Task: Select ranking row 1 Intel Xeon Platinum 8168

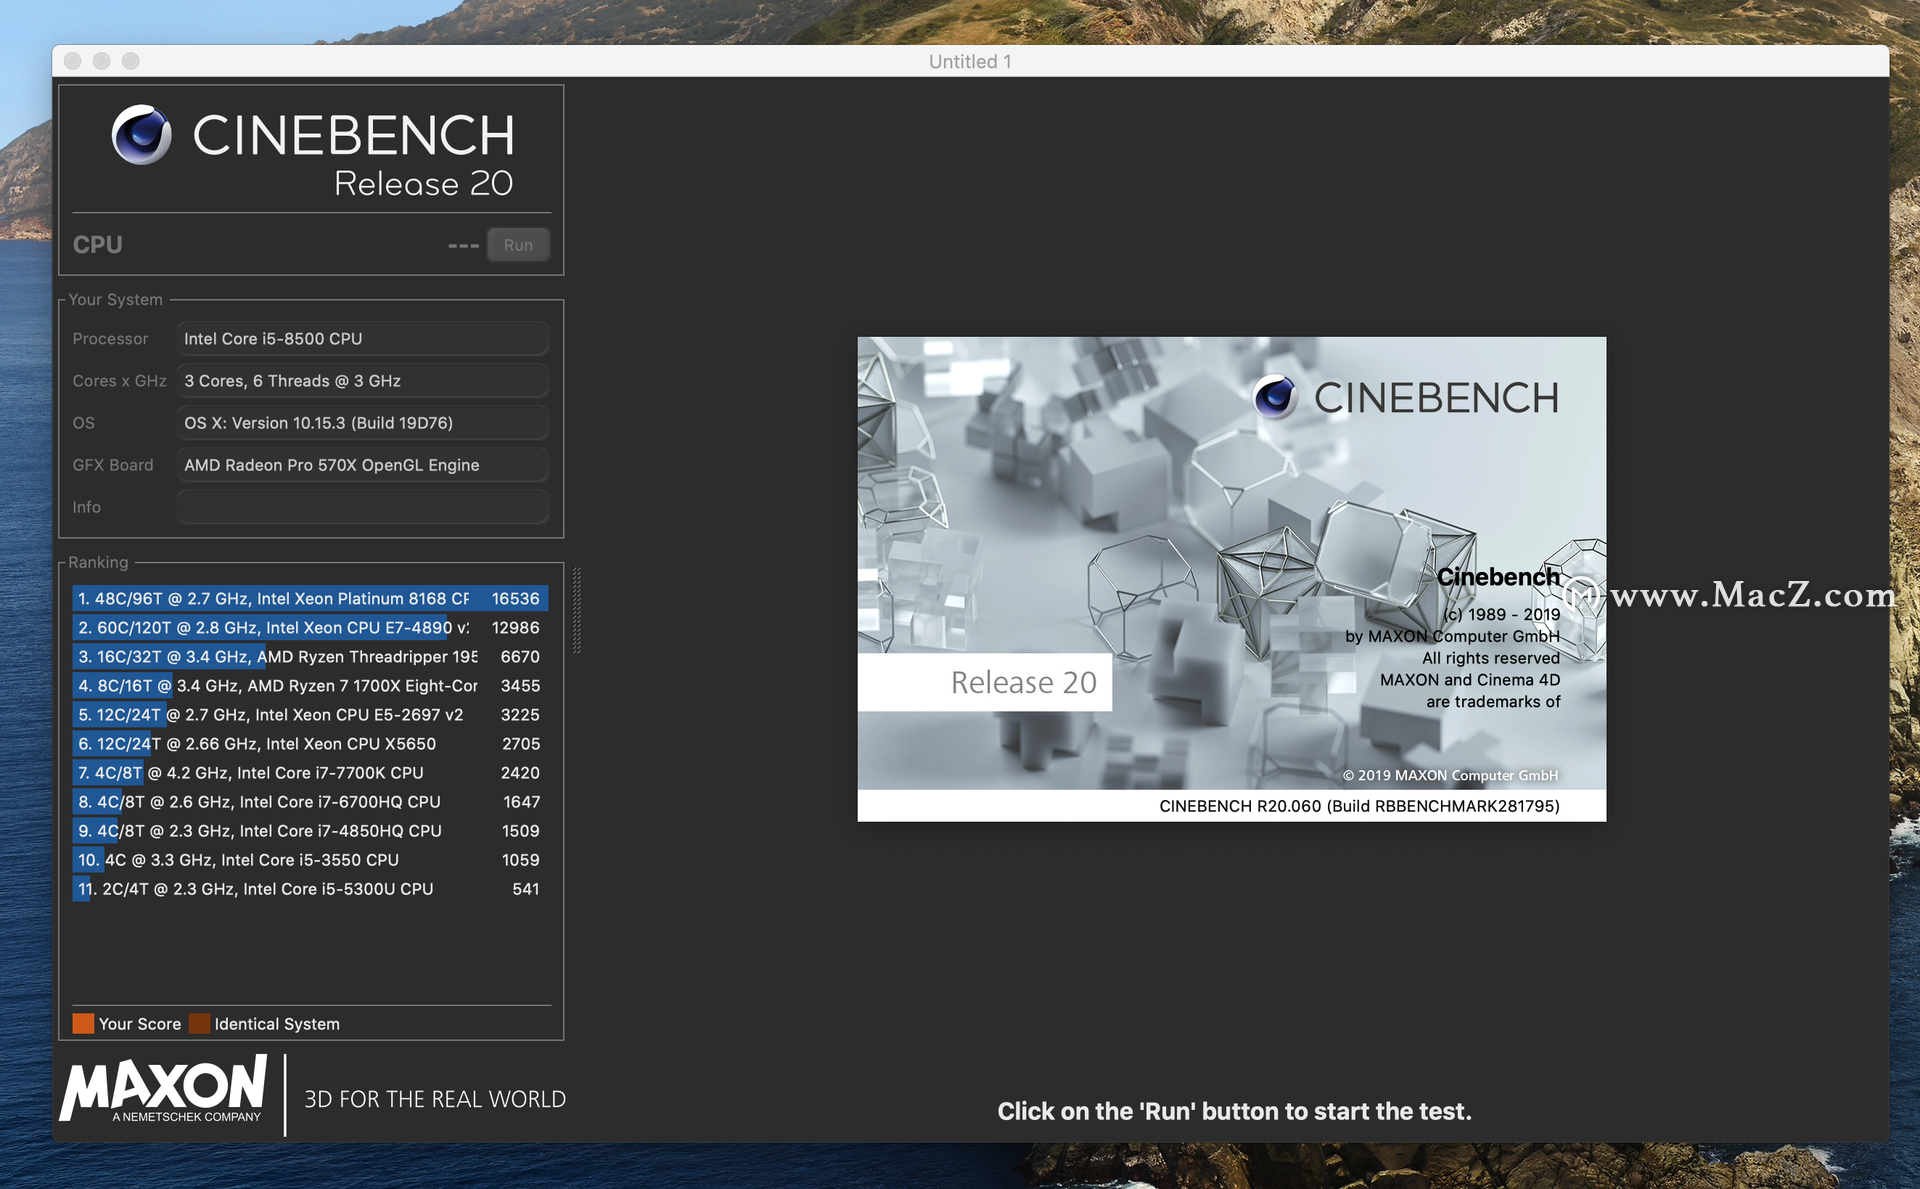Action: (310, 598)
